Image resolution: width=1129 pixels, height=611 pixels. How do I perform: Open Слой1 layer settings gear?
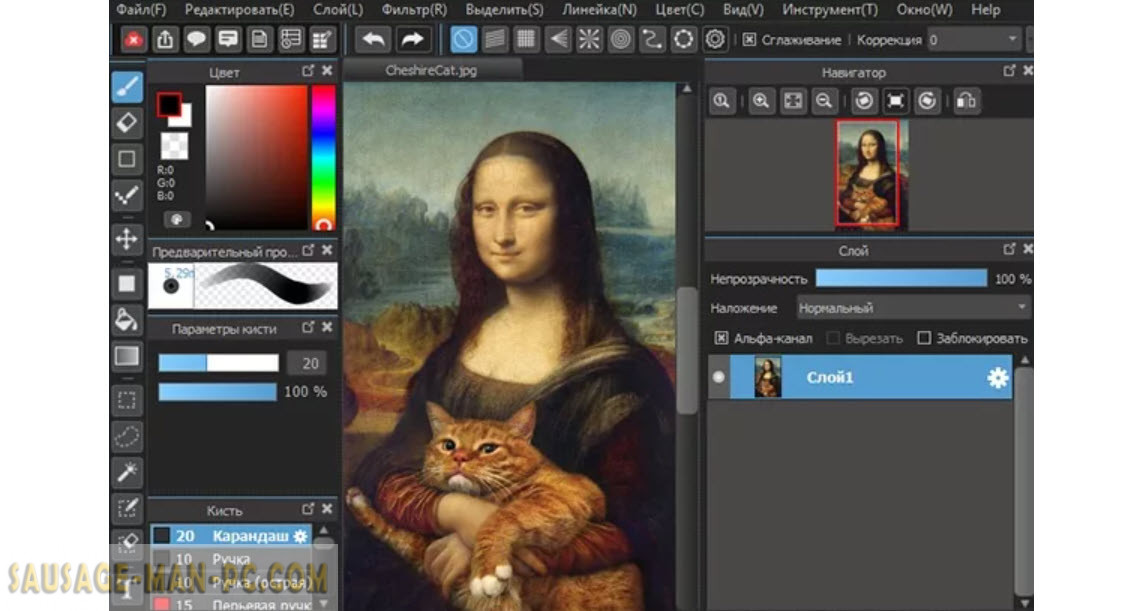997,378
